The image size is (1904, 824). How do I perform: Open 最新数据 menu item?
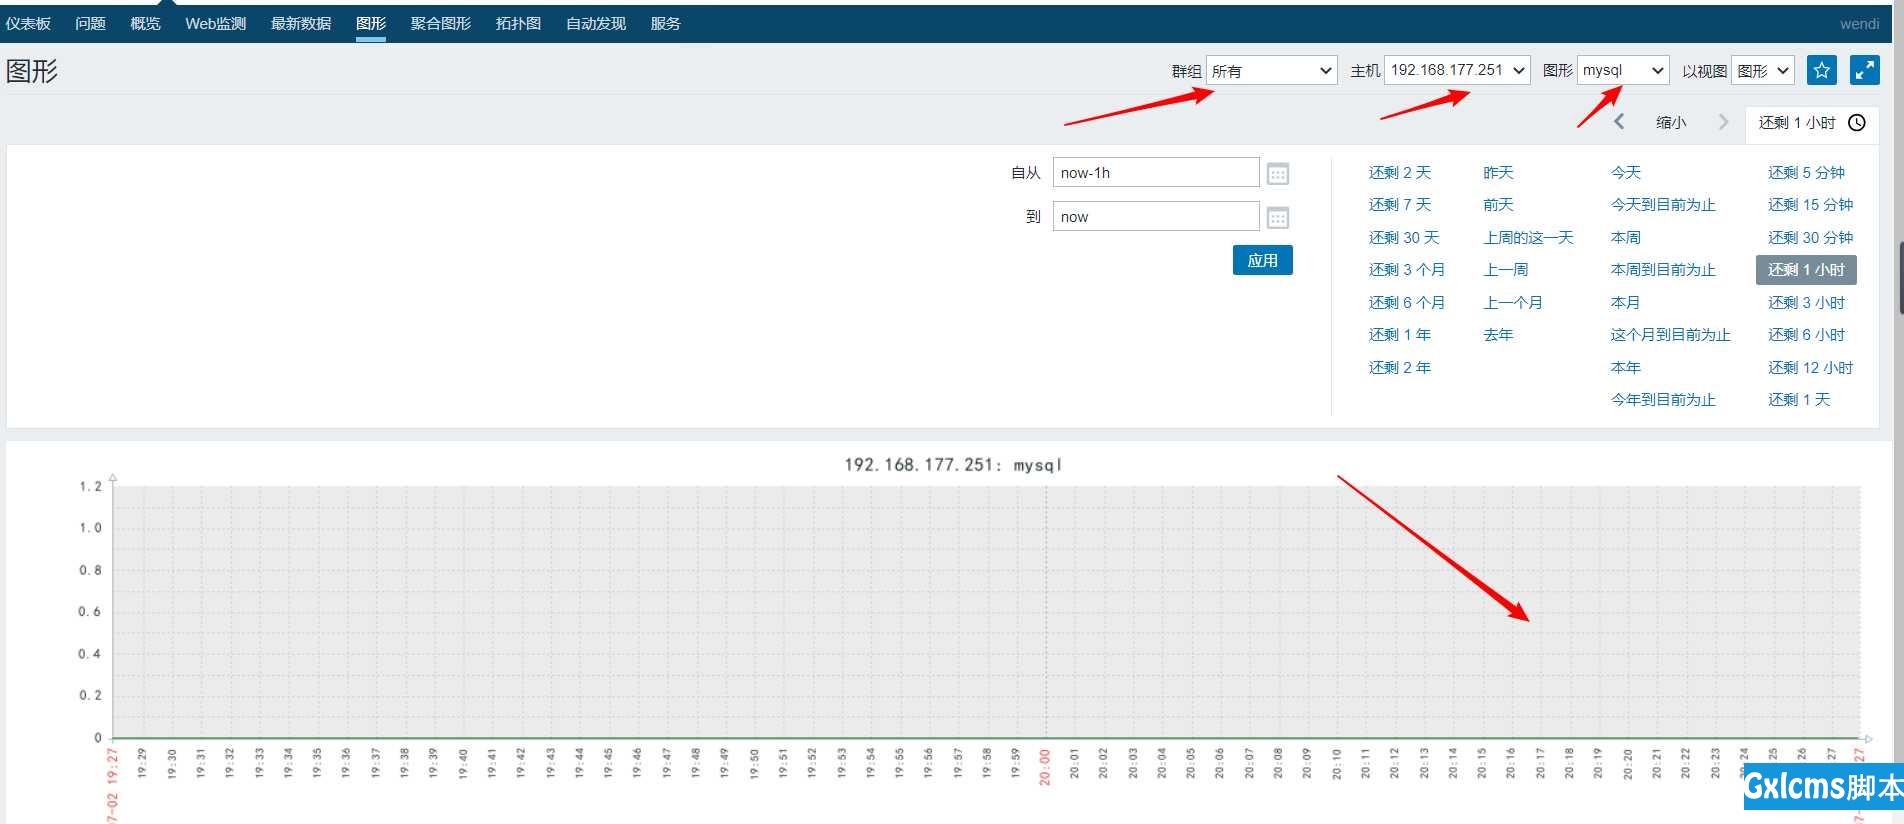point(300,23)
